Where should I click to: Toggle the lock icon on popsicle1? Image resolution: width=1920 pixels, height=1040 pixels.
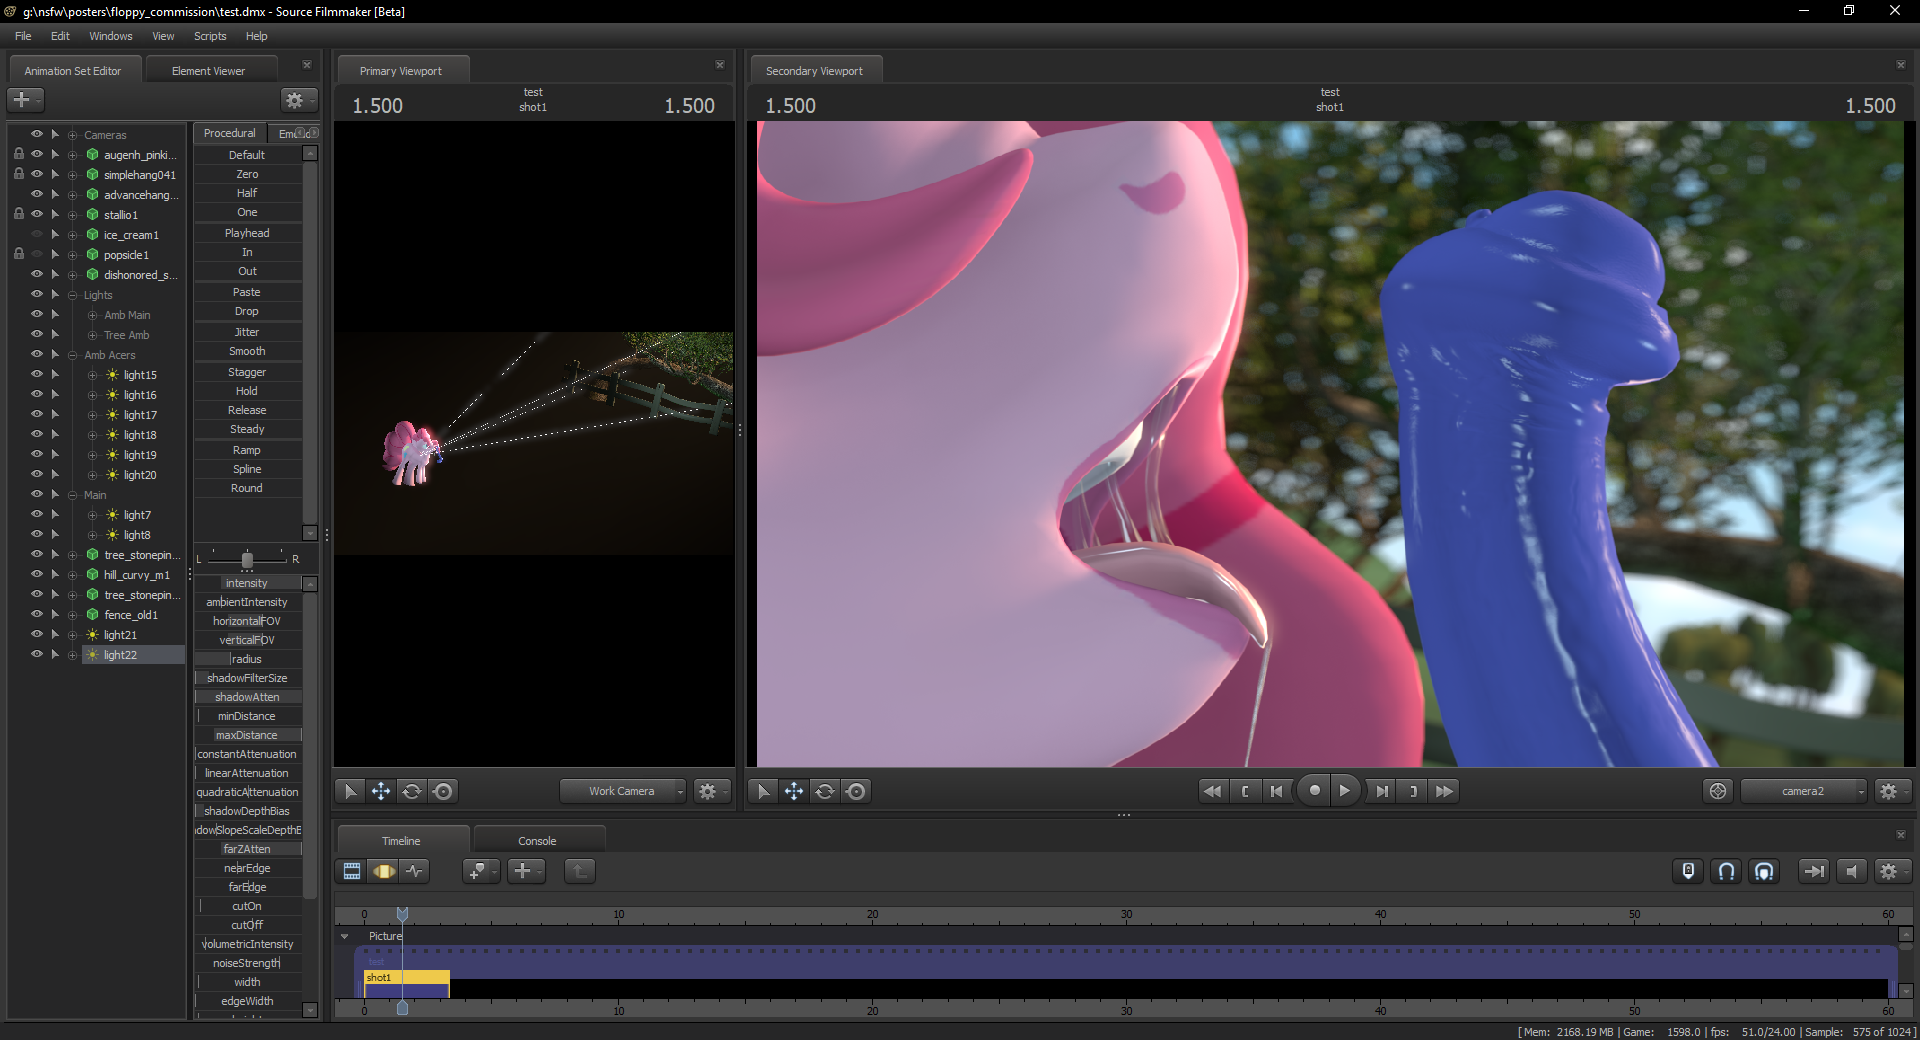19,254
